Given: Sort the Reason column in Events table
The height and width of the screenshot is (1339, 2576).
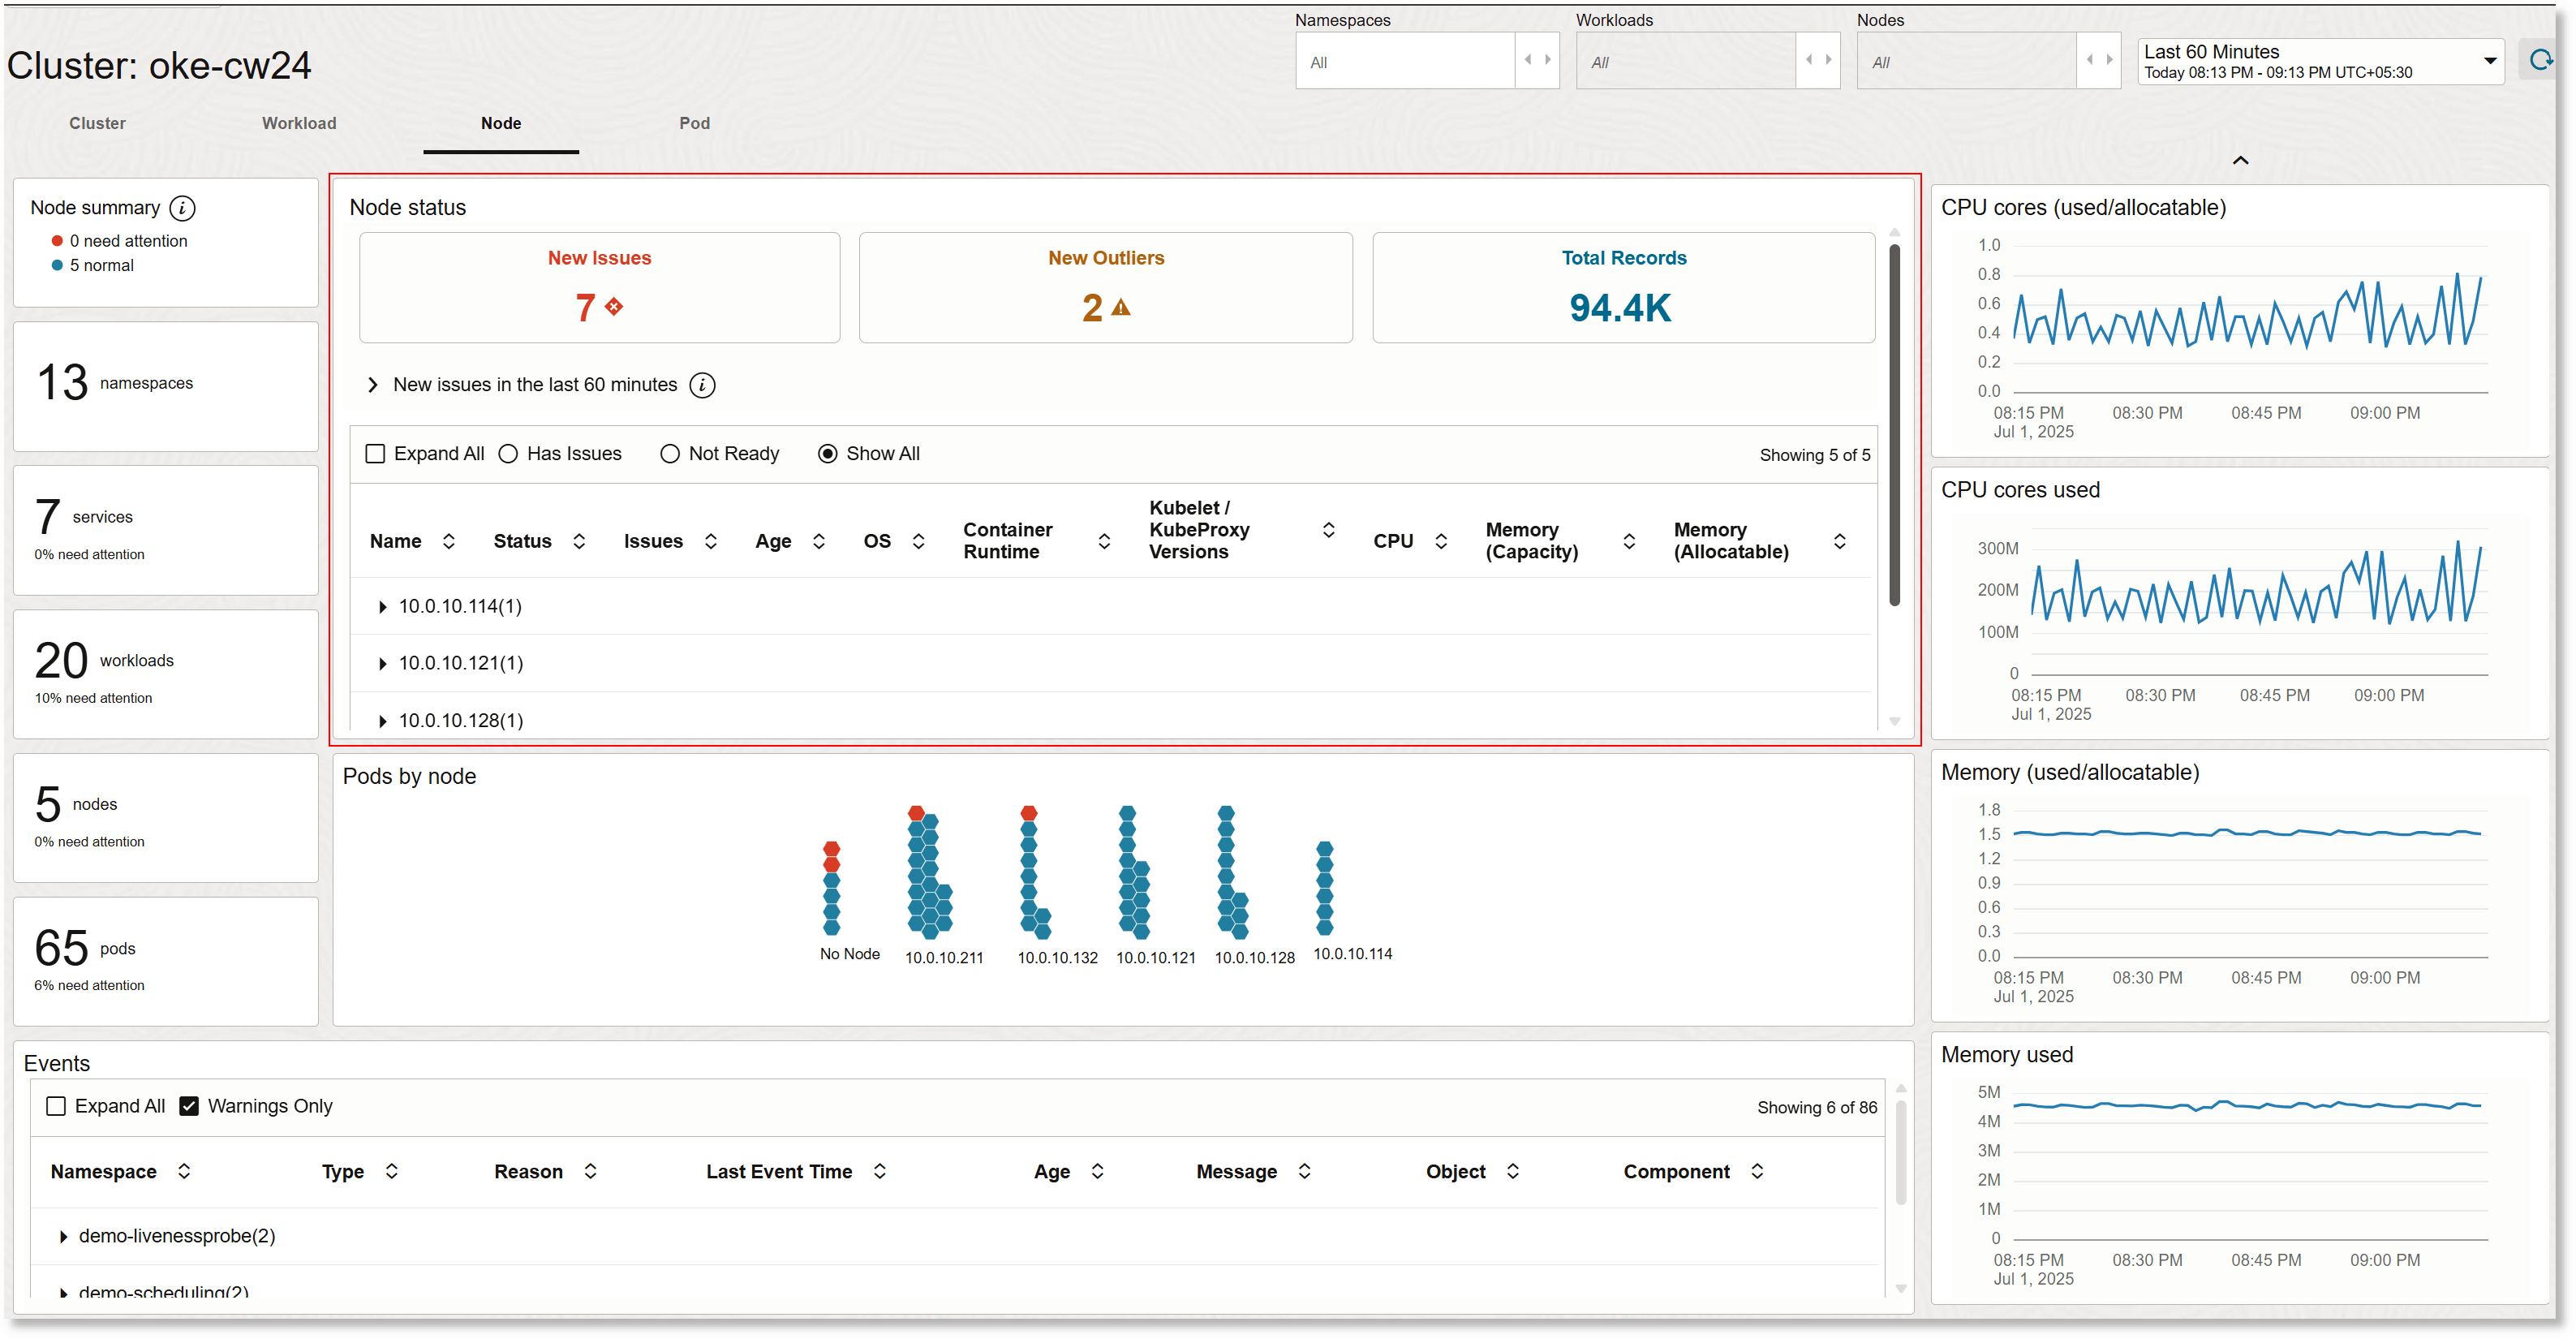Looking at the screenshot, I should (x=589, y=1171).
